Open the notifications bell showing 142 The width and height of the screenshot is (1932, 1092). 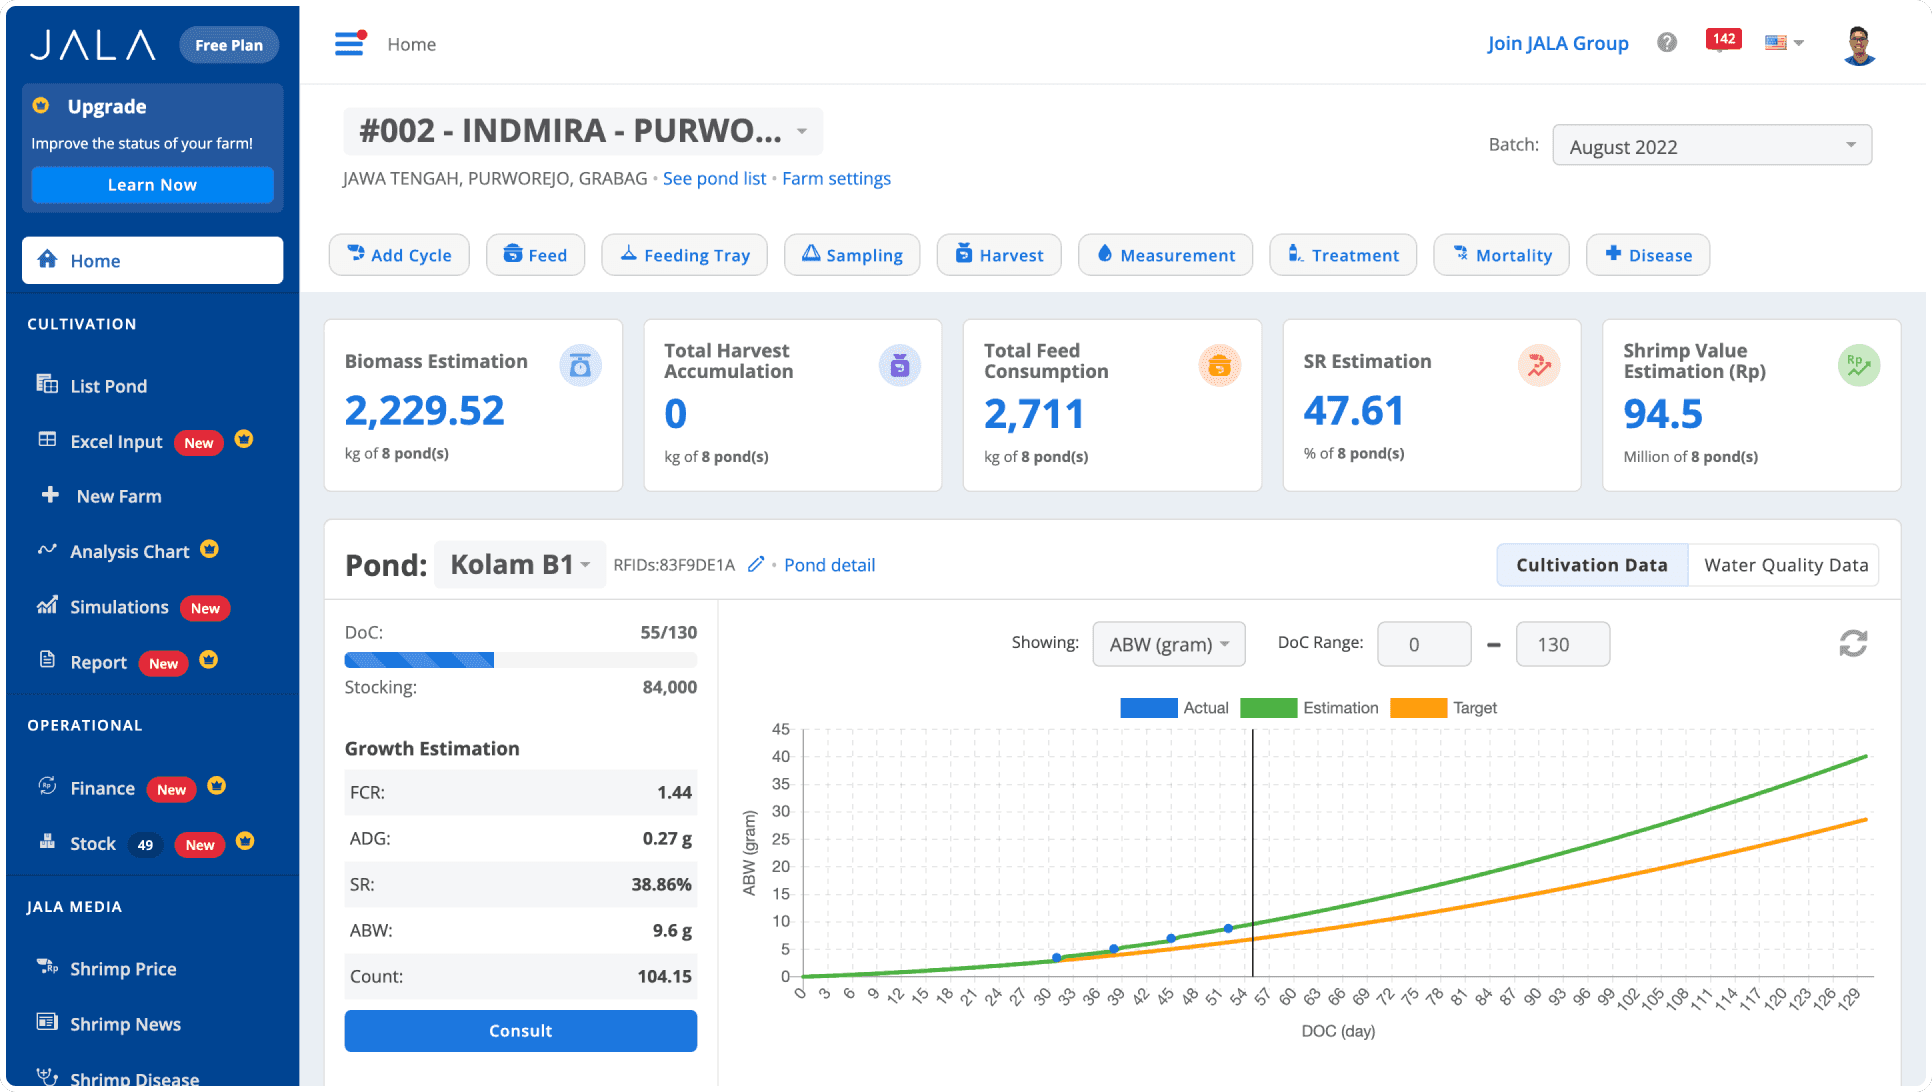coord(1723,40)
